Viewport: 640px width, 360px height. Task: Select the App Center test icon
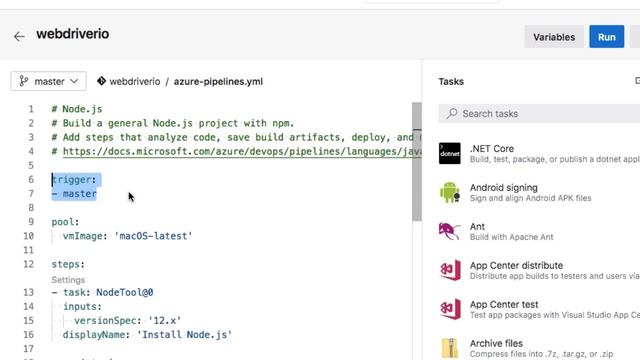click(450, 309)
